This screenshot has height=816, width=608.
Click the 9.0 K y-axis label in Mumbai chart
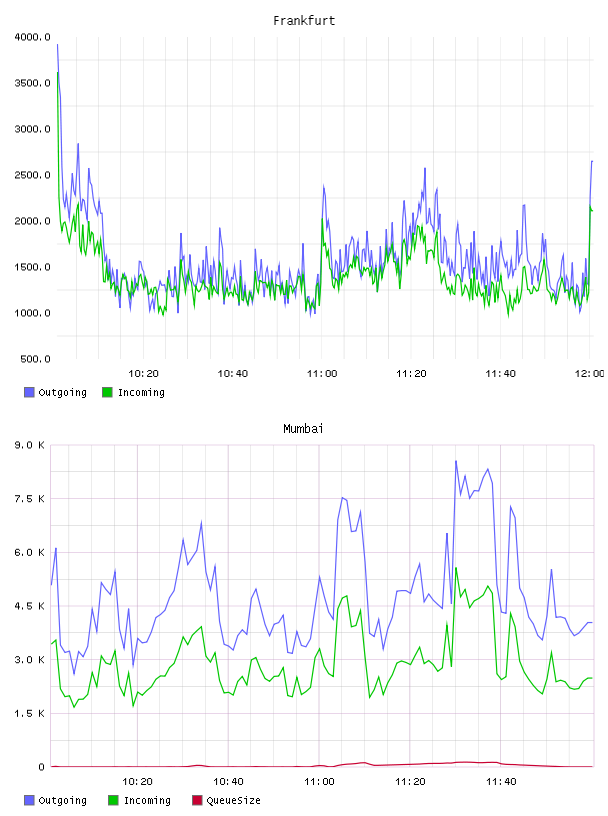(x=30, y=445)
